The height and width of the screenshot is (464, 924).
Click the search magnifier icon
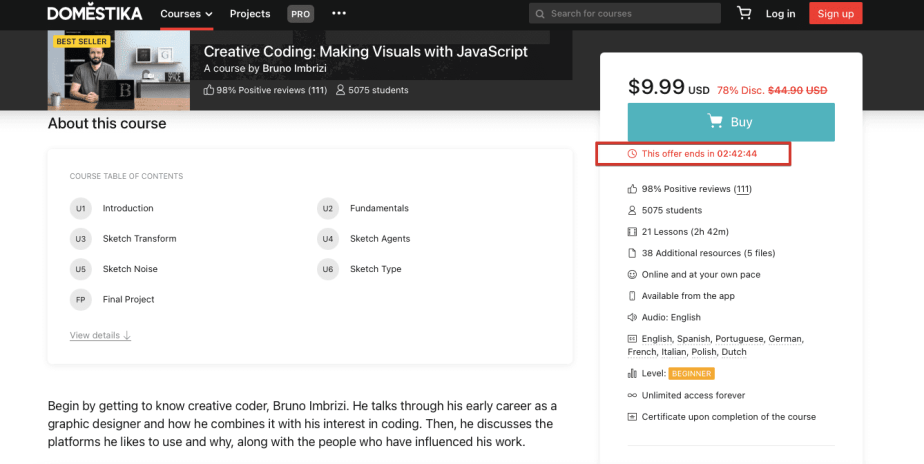540,14
